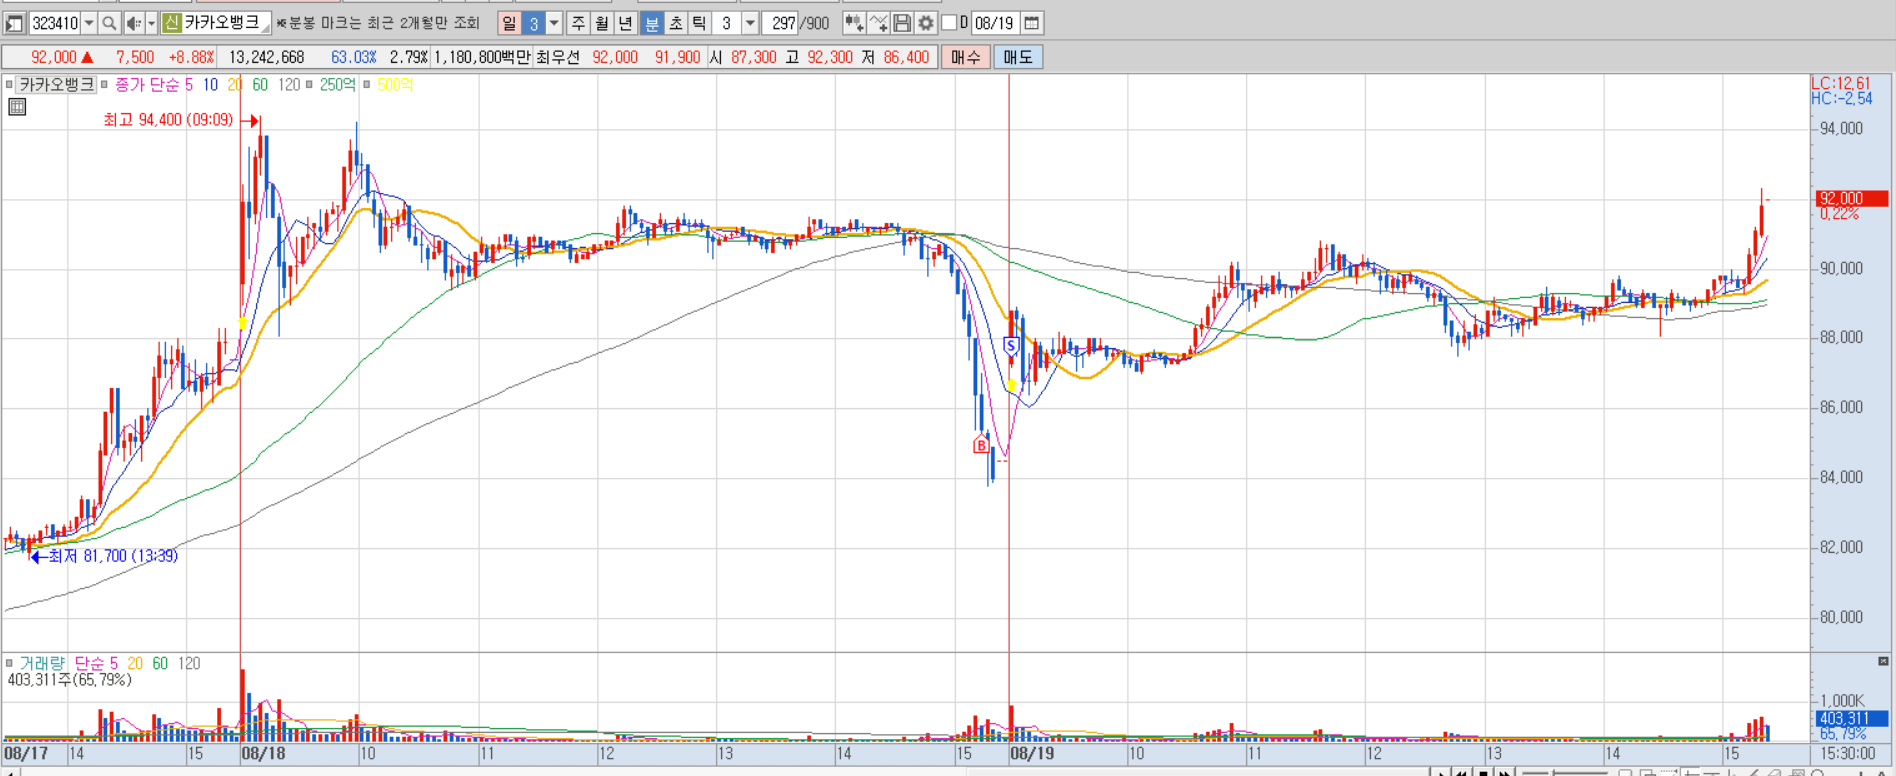Click the speaker sound alert icon
1896x776 pixels.
tap(133, 23)
